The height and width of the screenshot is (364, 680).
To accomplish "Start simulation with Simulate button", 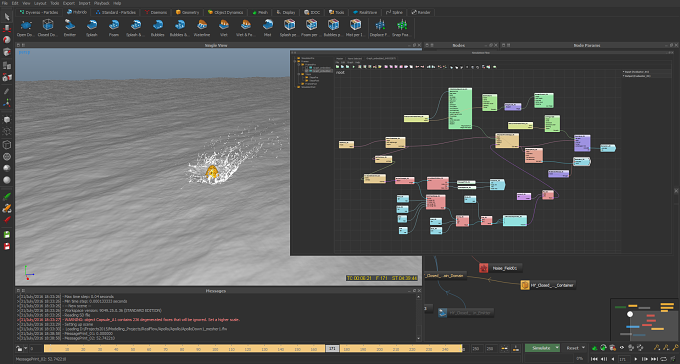I will (541, 348).
